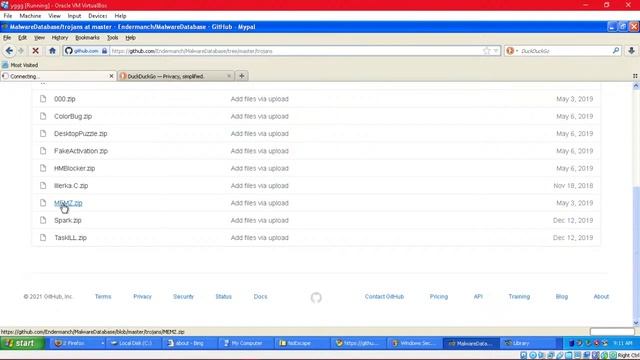The image size is (640, 360).
Task: Open the Bookmarks menu
Action: tap(87, 38)
